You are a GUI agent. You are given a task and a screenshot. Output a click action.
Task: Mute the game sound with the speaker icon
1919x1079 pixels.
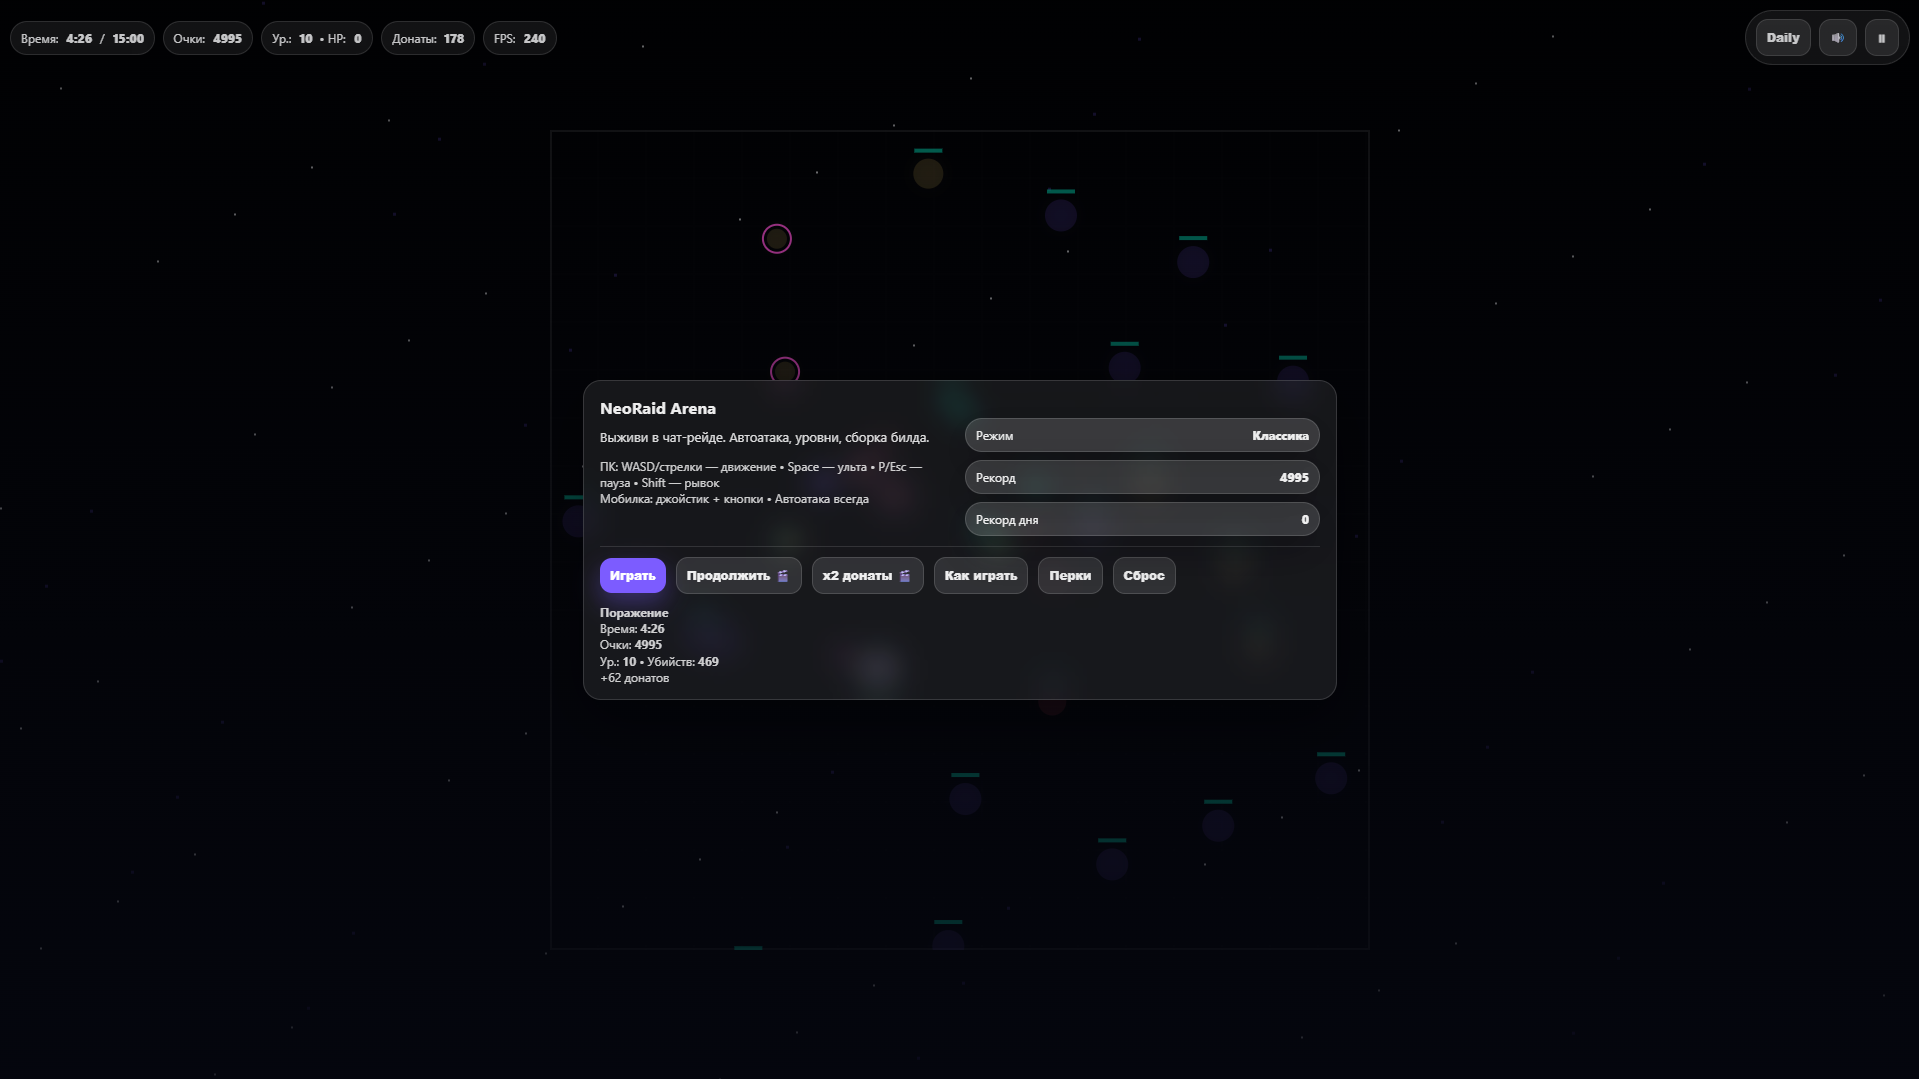point(1837,38)
